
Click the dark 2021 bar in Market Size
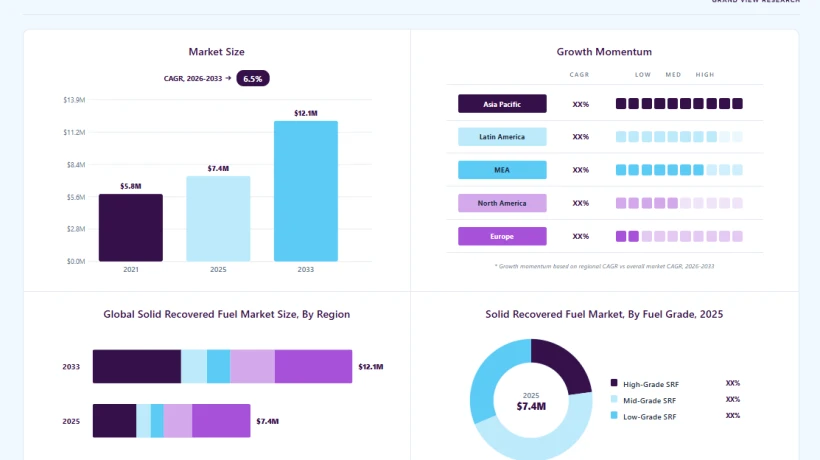[x=131, y=227]
